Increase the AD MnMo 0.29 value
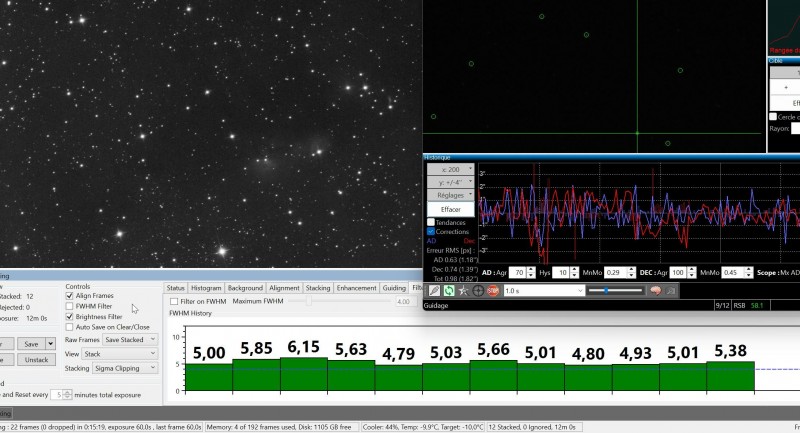Viewport: 800px width, 433px height. [632, 270]
